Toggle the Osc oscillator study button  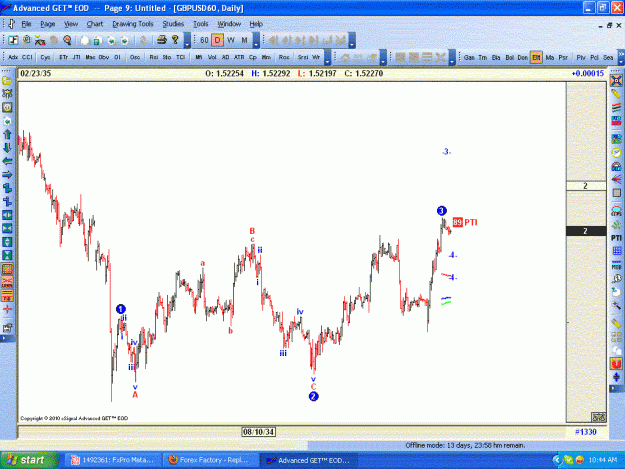pos(135,57)
